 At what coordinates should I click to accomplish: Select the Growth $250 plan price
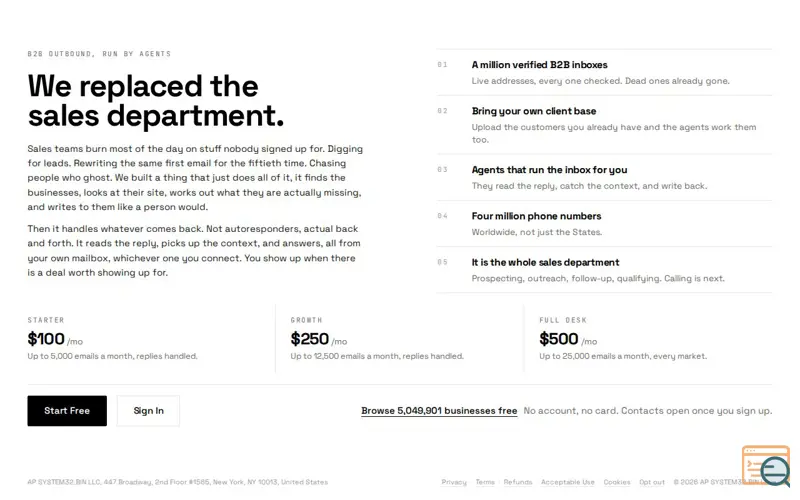[x=309, y=339]
